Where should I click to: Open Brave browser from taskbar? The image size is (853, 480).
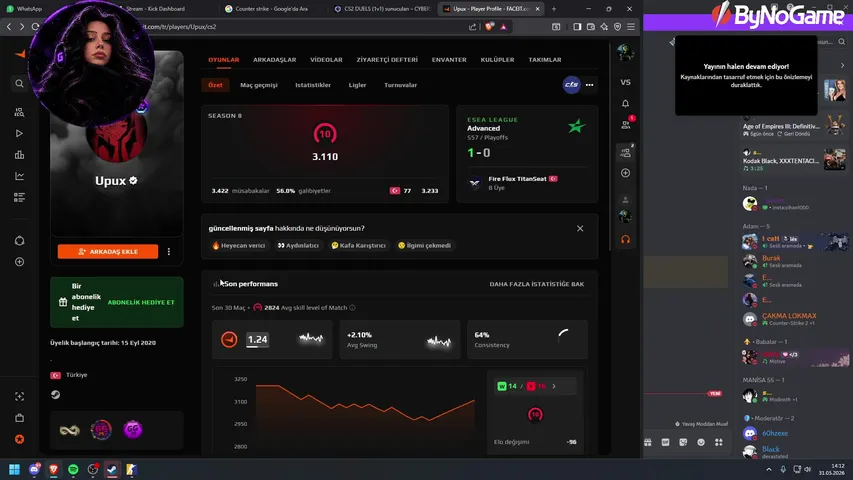point(53,469)
